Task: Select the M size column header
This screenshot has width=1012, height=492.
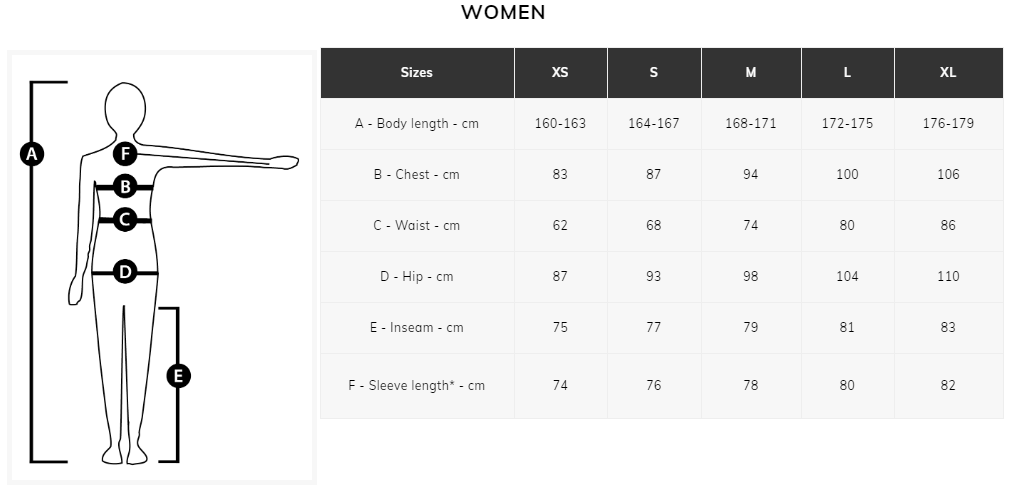Action: point(751,73)
